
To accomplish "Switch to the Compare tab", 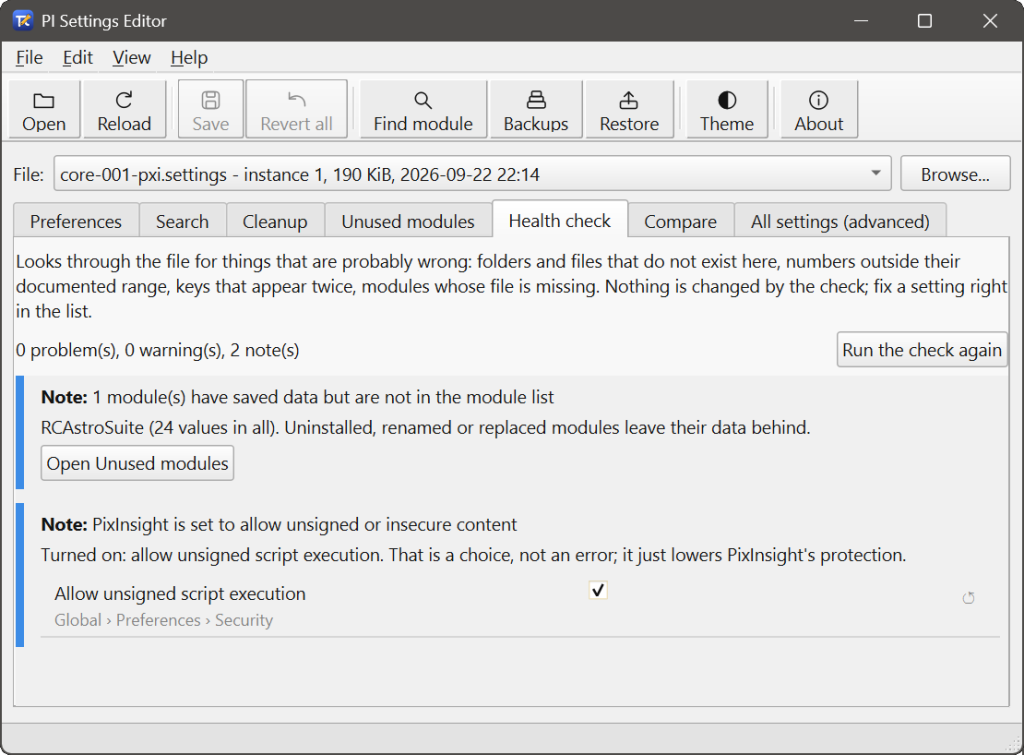I will (680, 221).
